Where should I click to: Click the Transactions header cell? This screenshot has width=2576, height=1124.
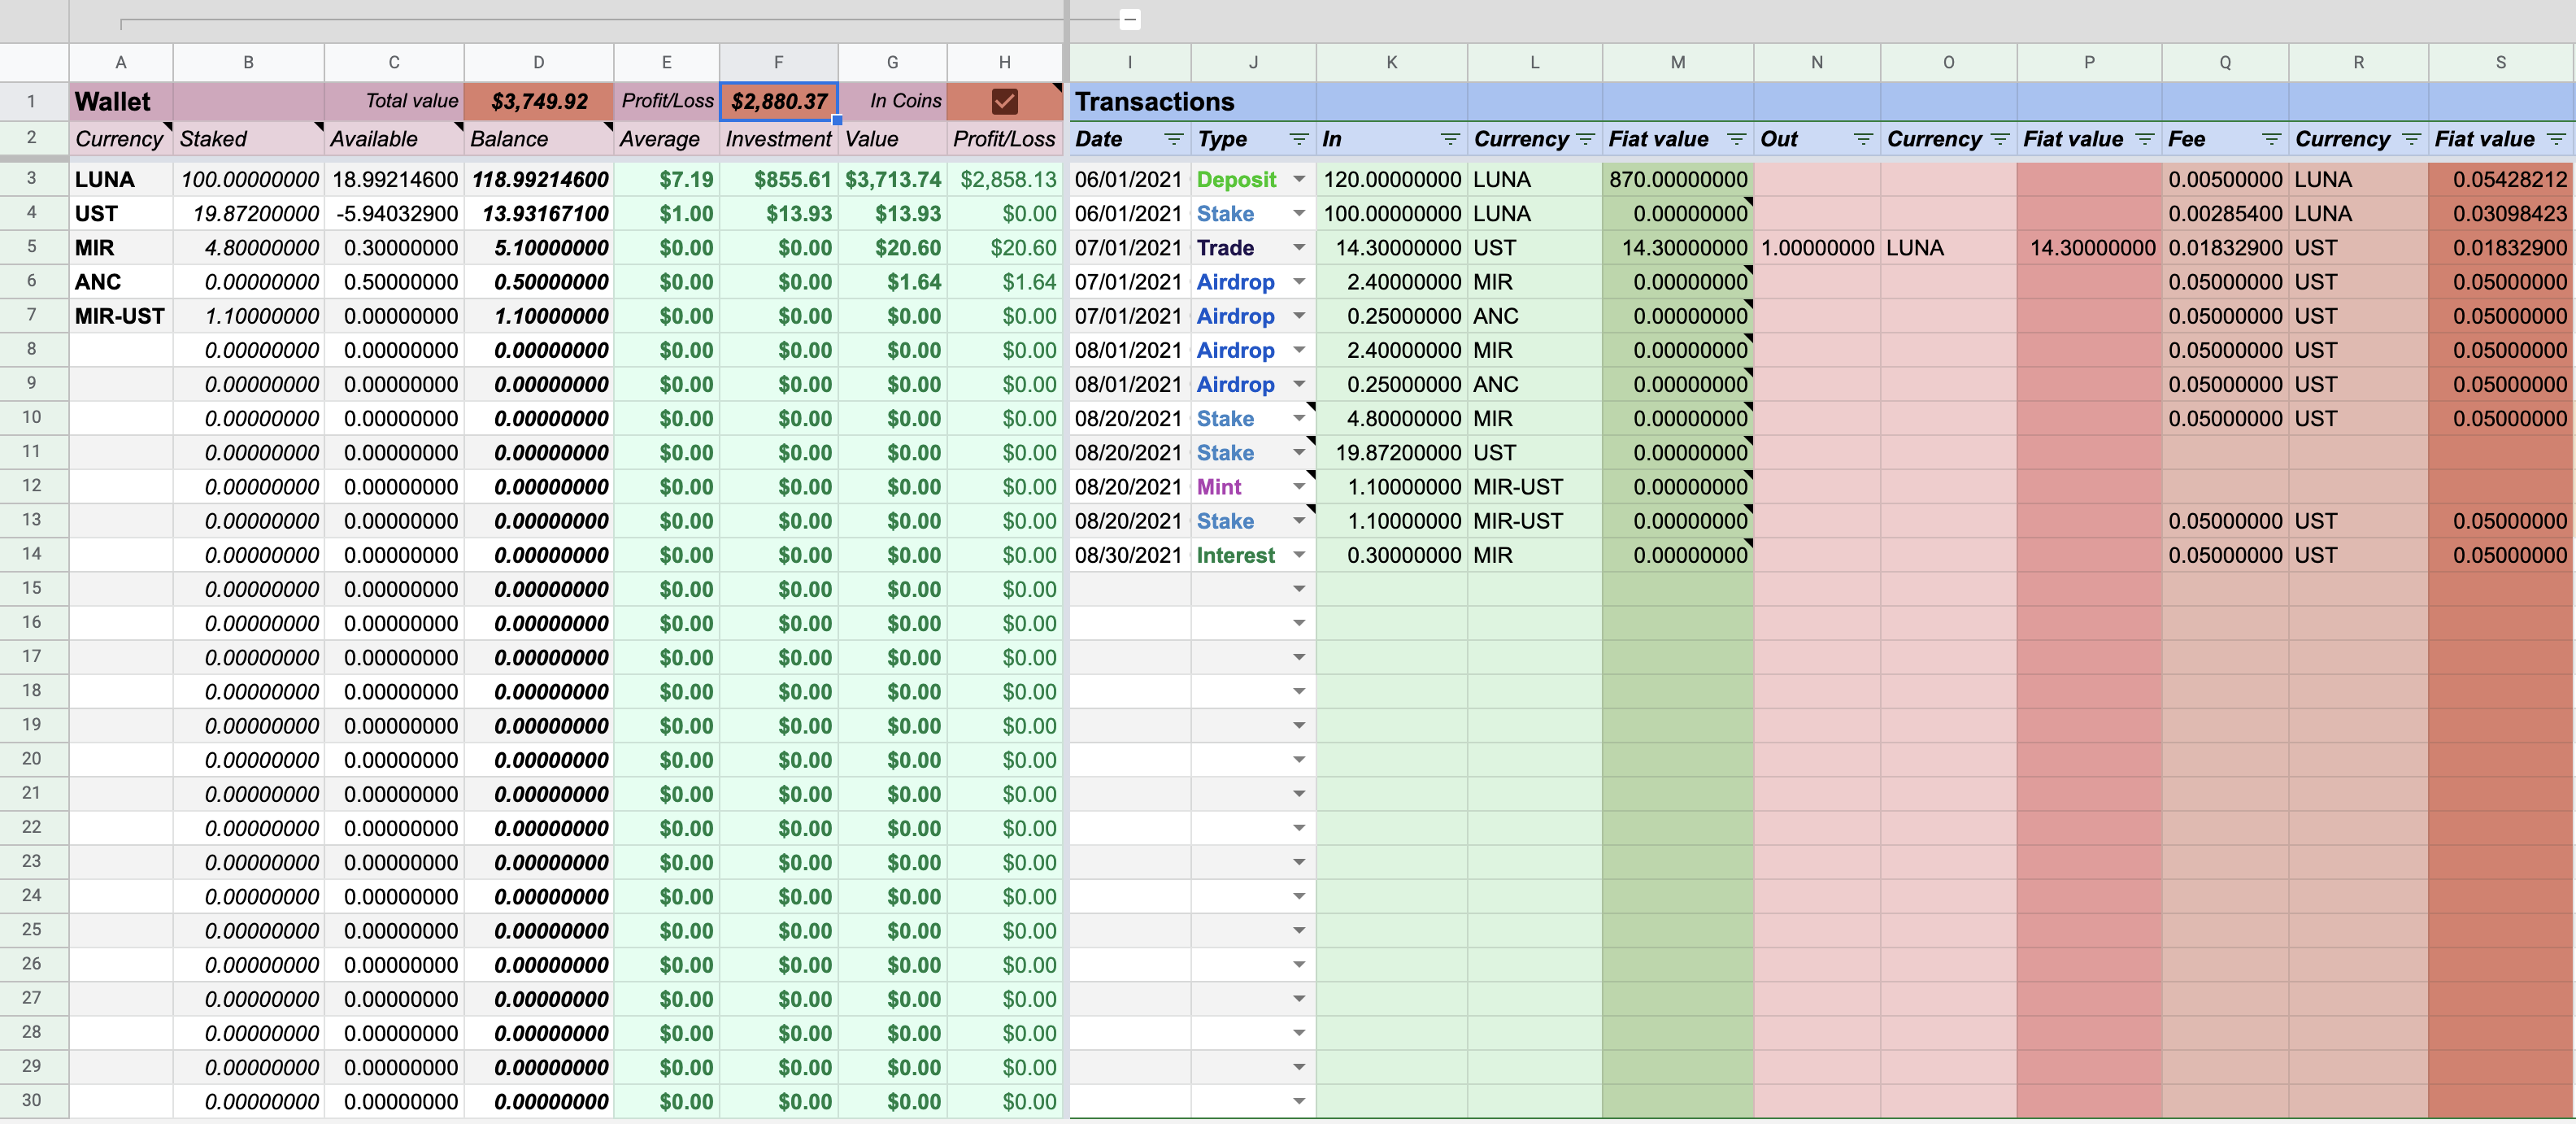tap(1154, 101)
